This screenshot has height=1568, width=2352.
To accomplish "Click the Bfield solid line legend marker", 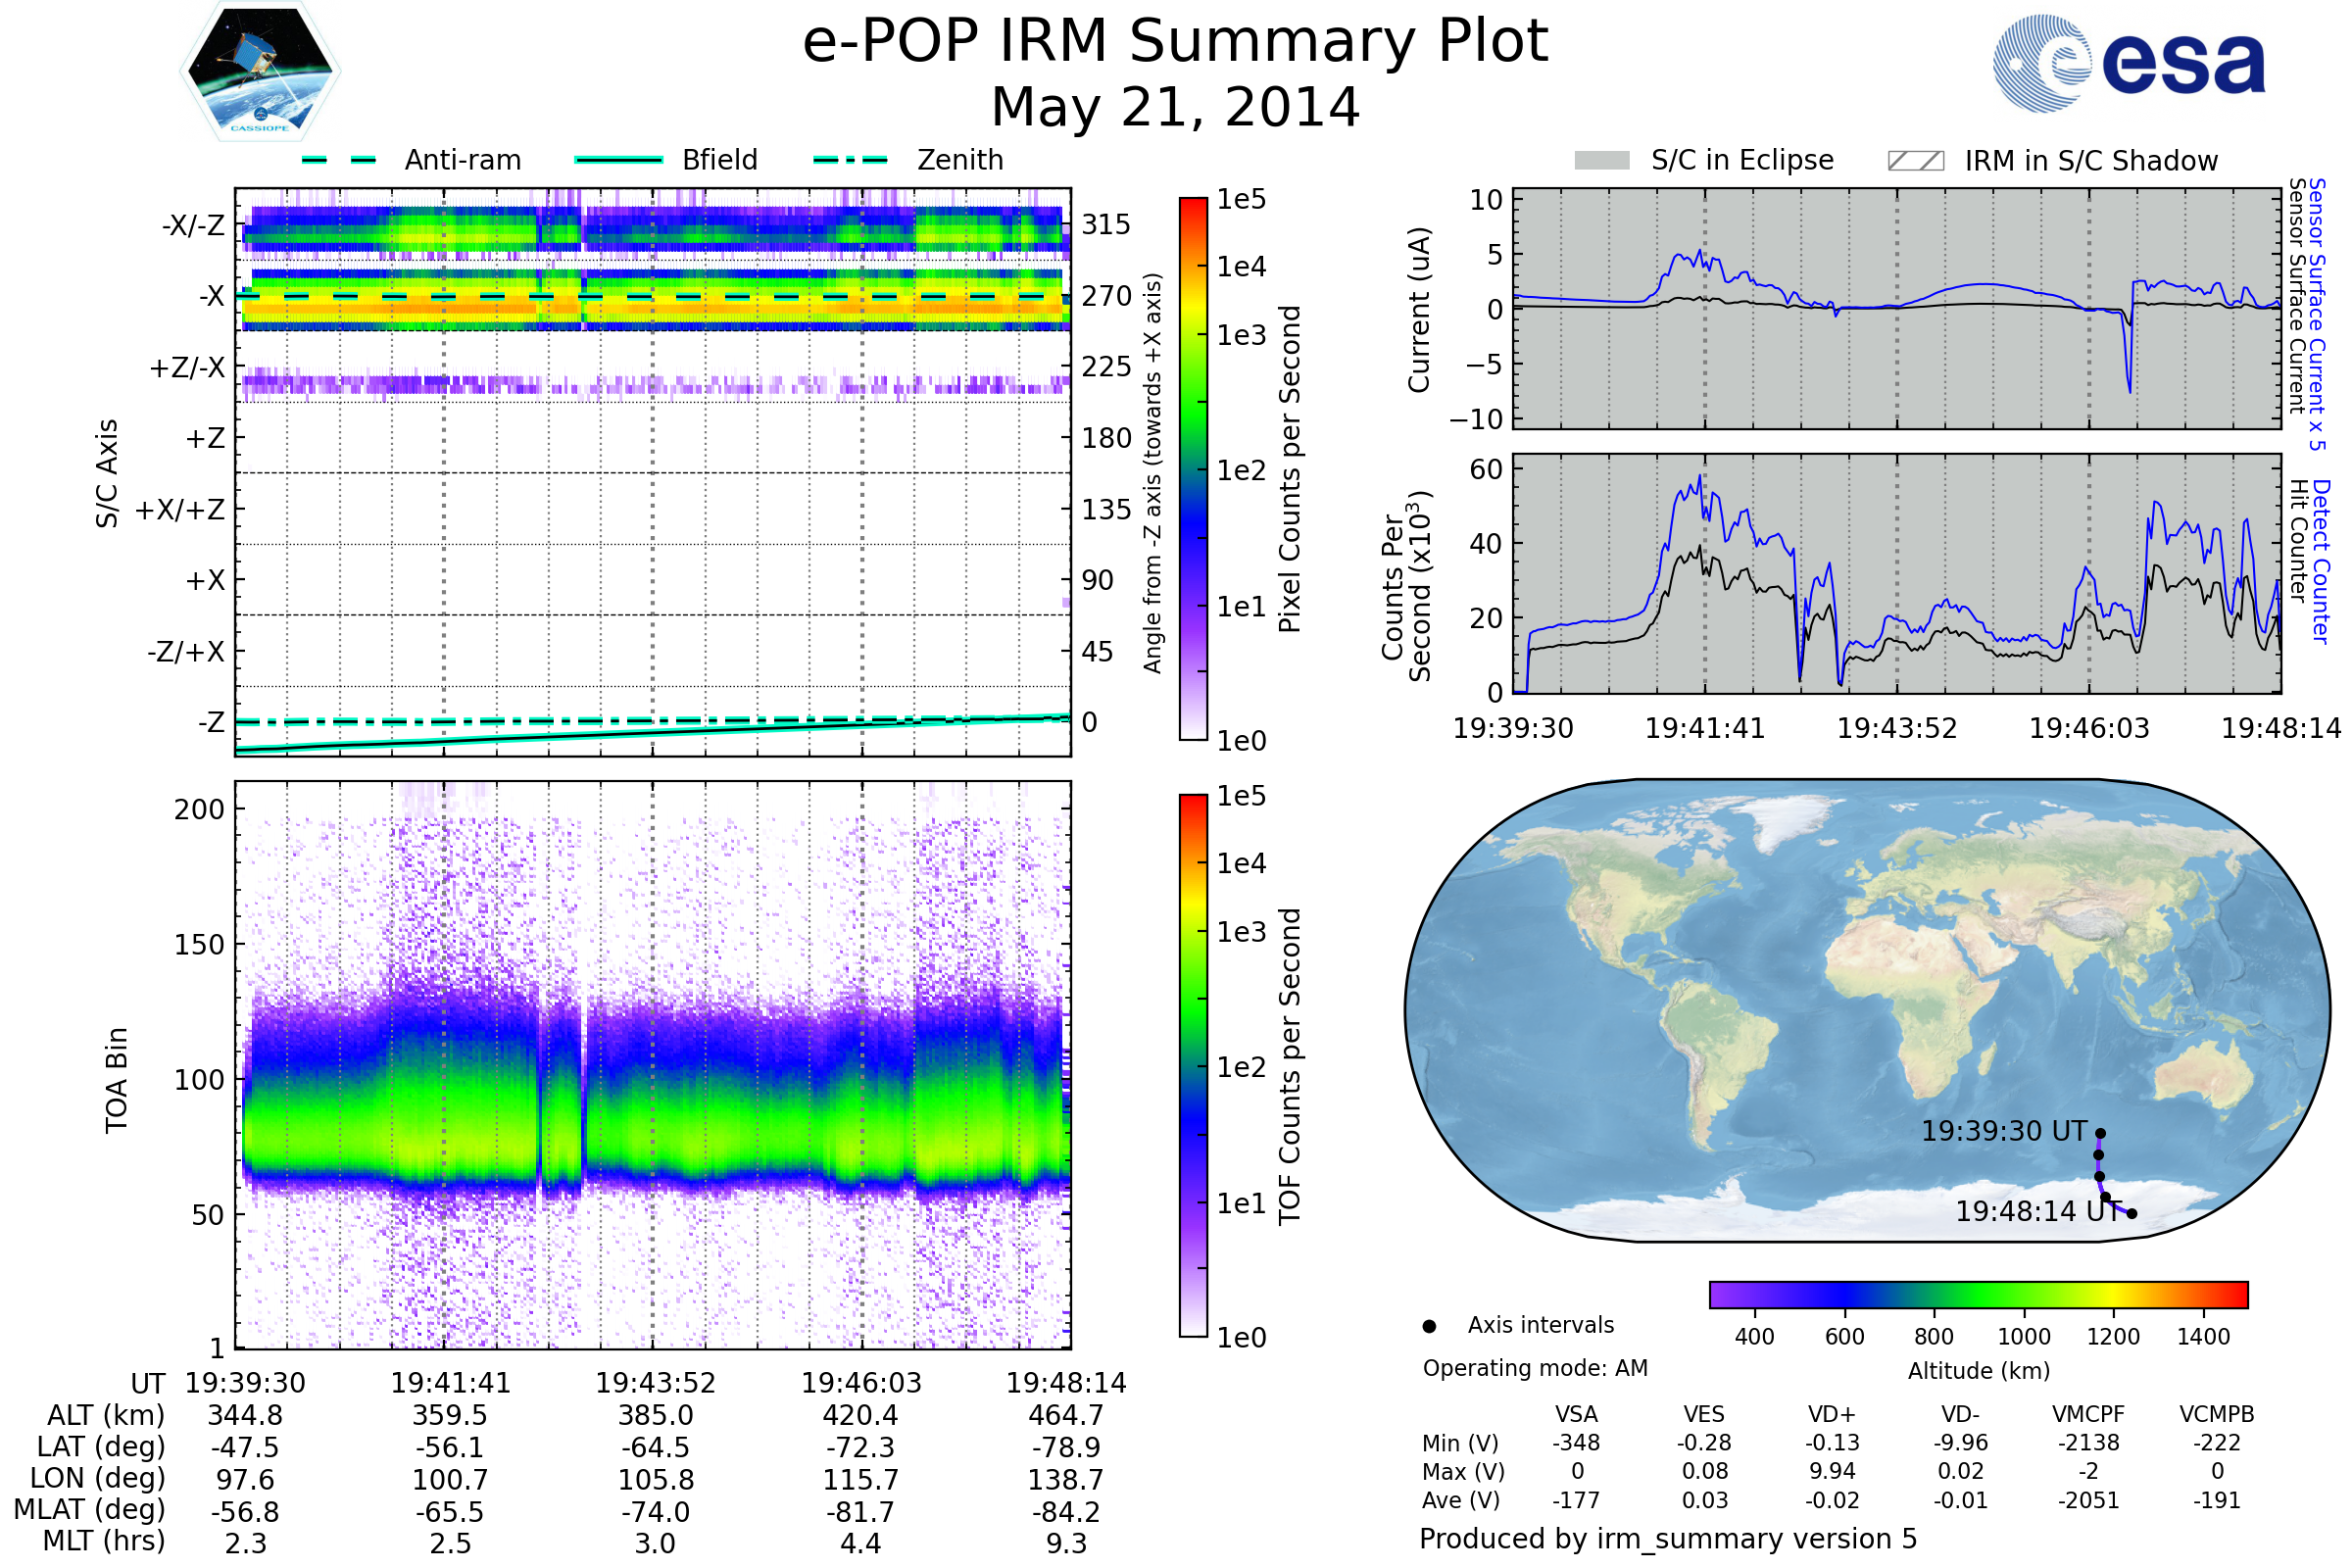I will 618,160.
